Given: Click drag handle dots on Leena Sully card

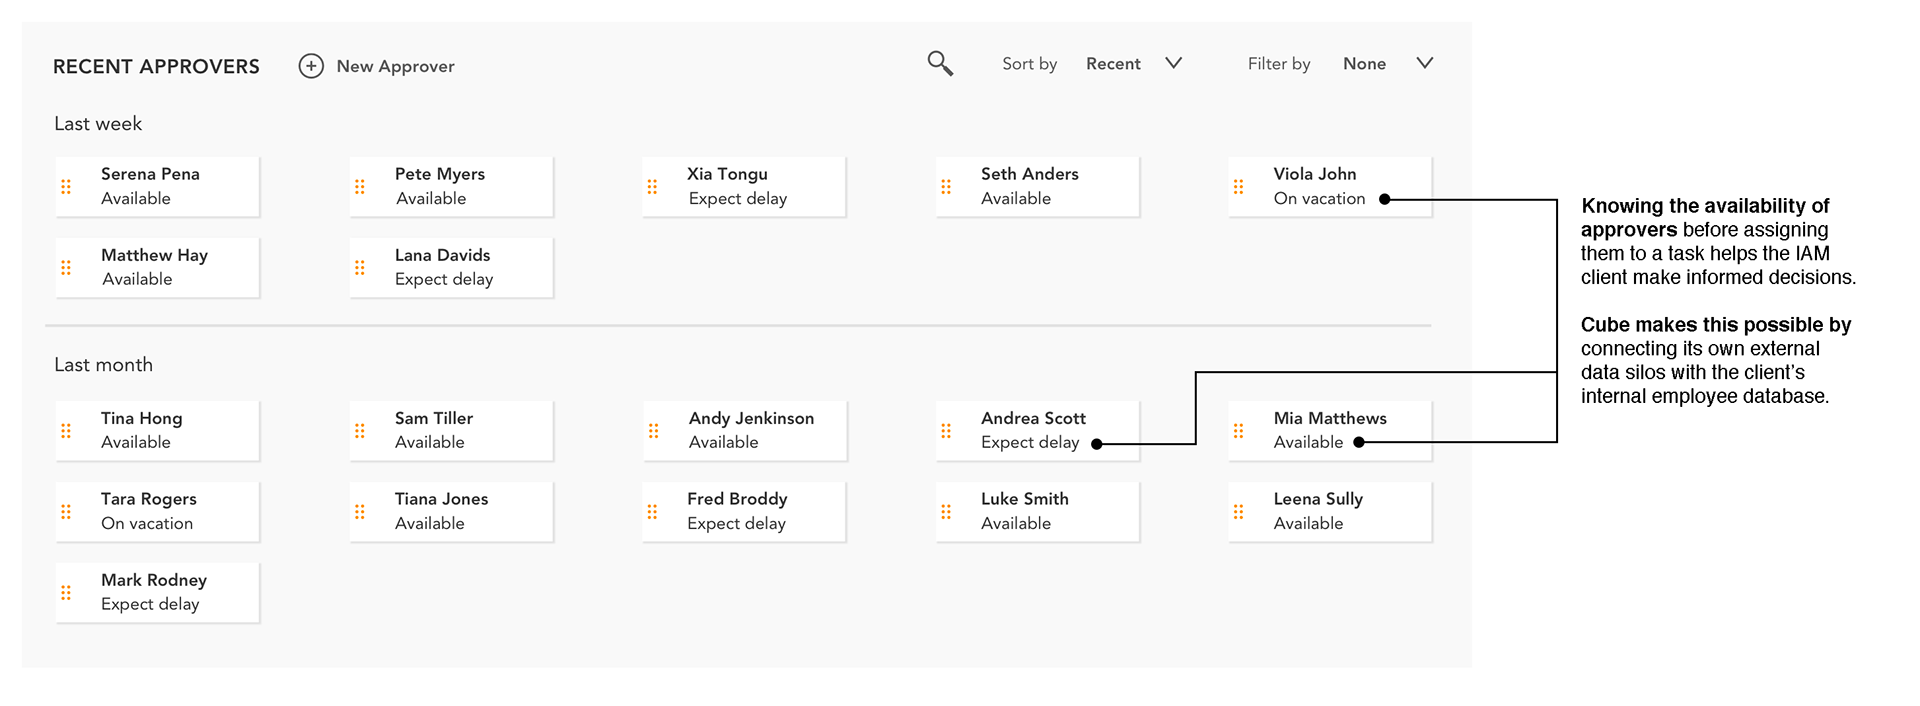Looking at the screenshot, I should pos(1238,512).
